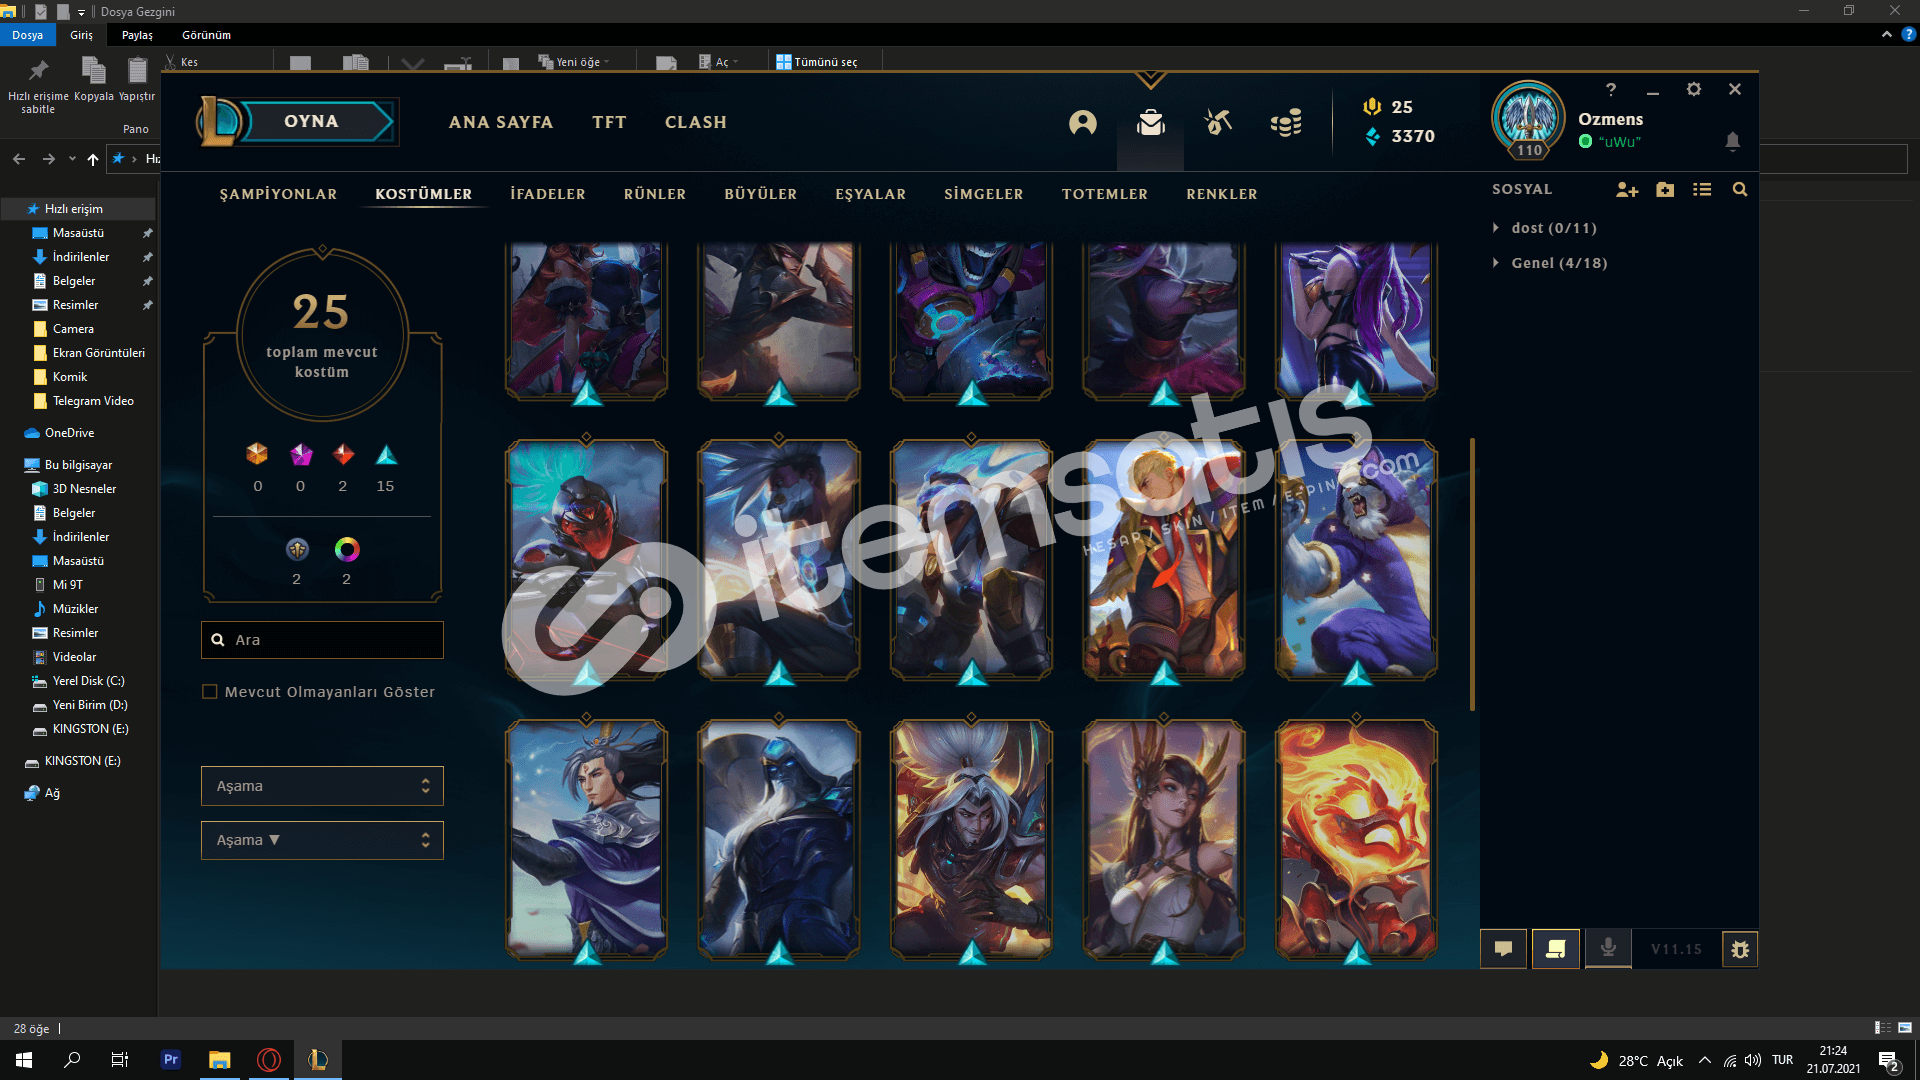The height and width of the screenshot is (1080, 1920).
Task: Open the profile icon in League client
Action: pos(1082,122)
